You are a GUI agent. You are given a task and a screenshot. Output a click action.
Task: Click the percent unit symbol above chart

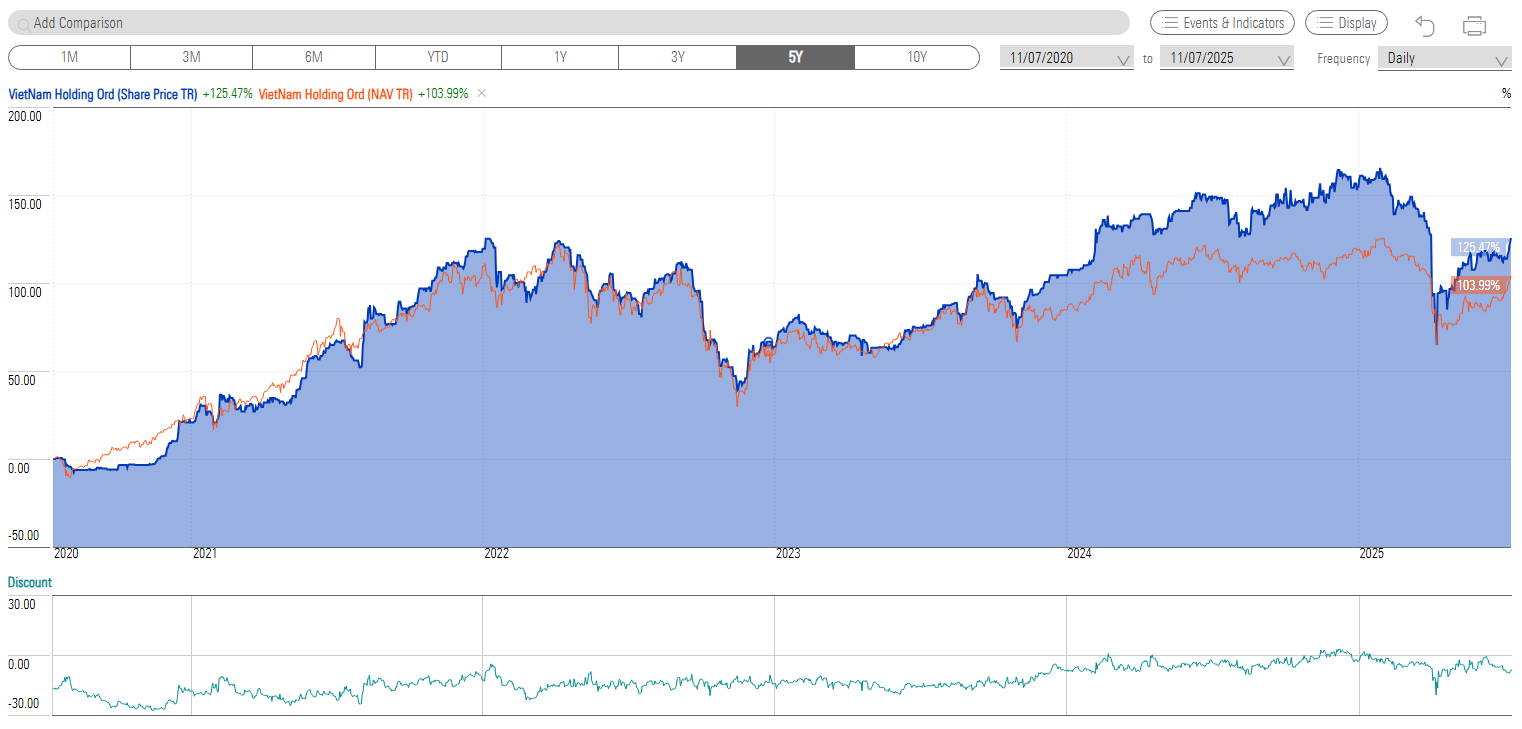(x=1506, y=93)
